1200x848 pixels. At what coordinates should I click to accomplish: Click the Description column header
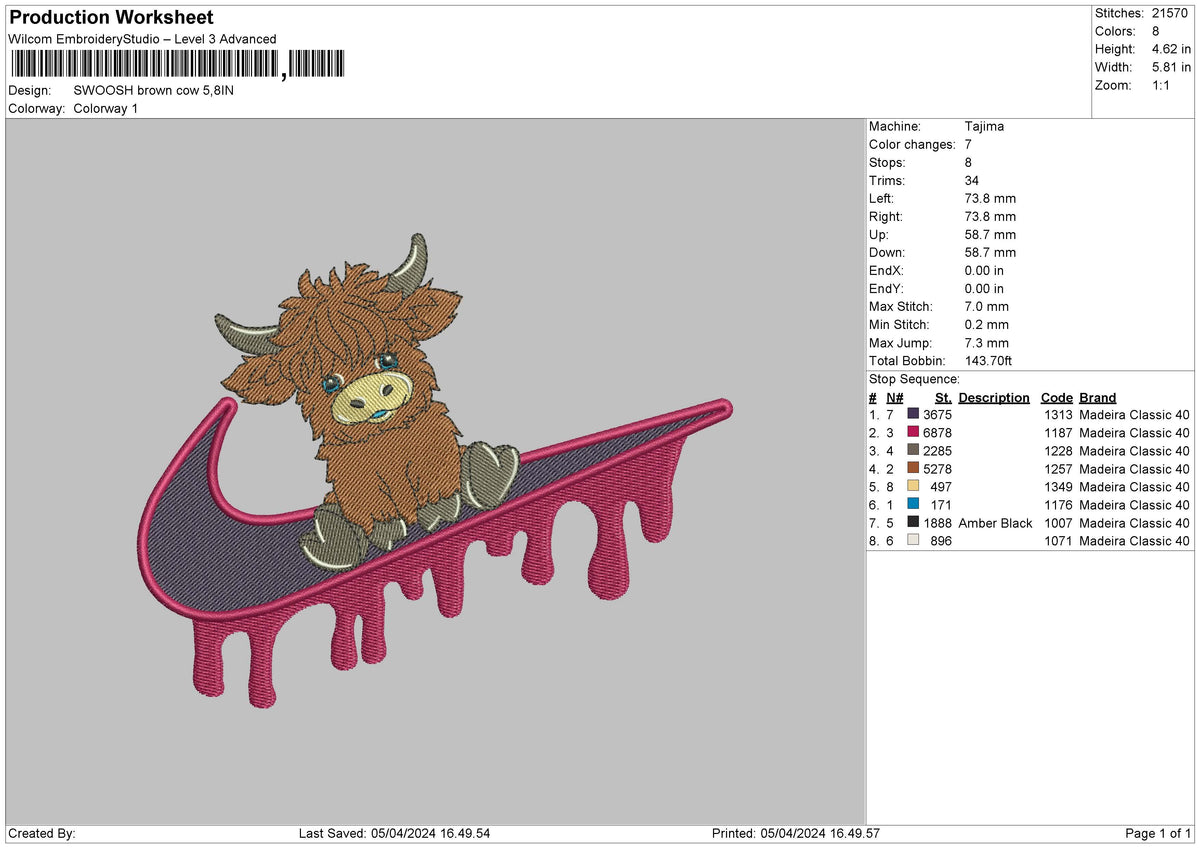994,398
